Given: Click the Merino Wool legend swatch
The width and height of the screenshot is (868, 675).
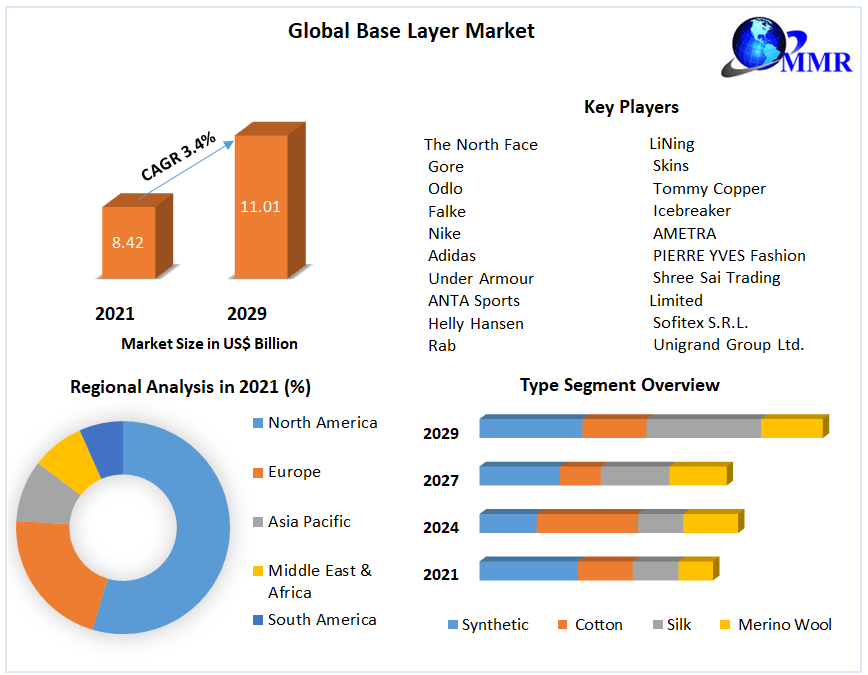Looking at the screenshot, I should [725, 625].
